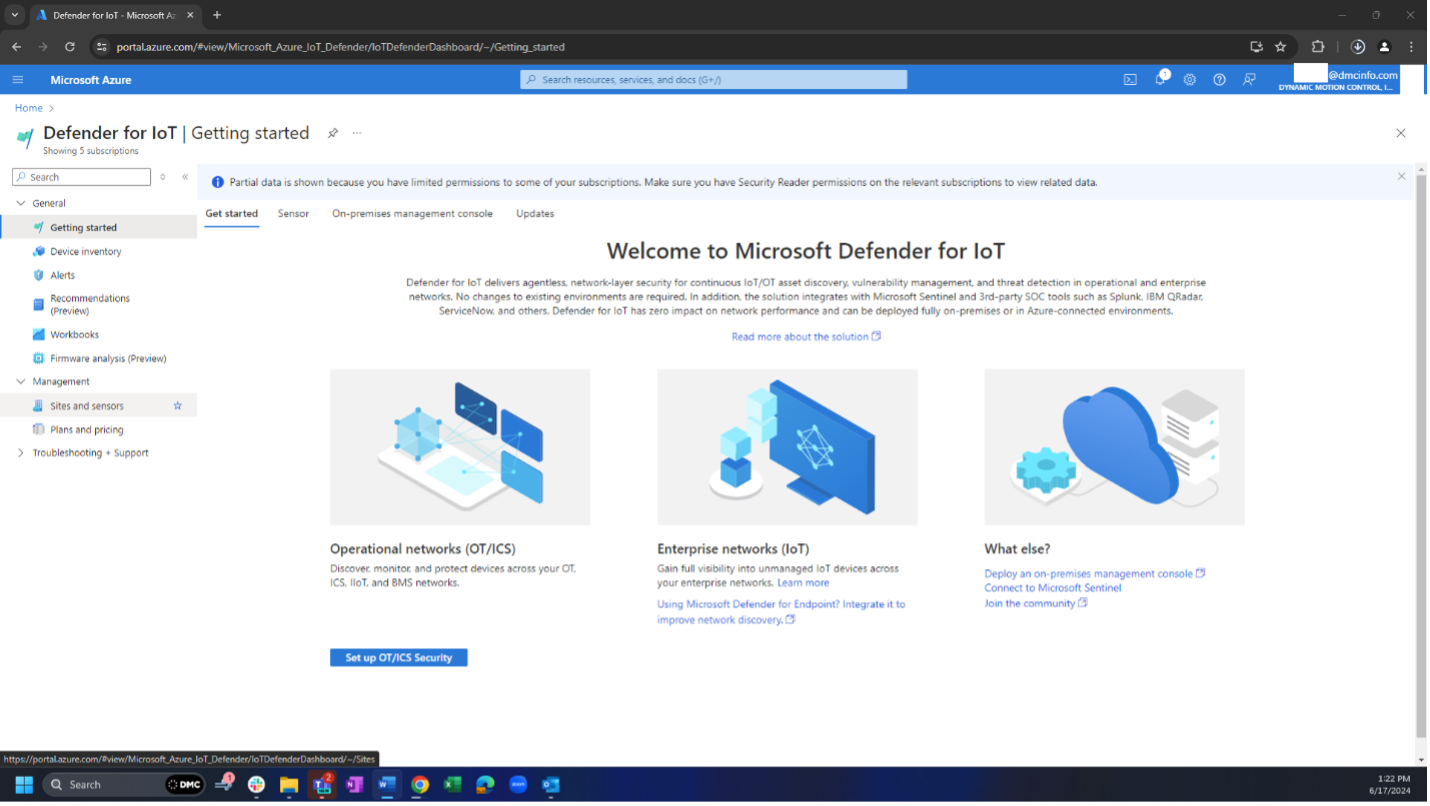
Task: Click the Enterprise networks illustration
Action: click(787, 447)
